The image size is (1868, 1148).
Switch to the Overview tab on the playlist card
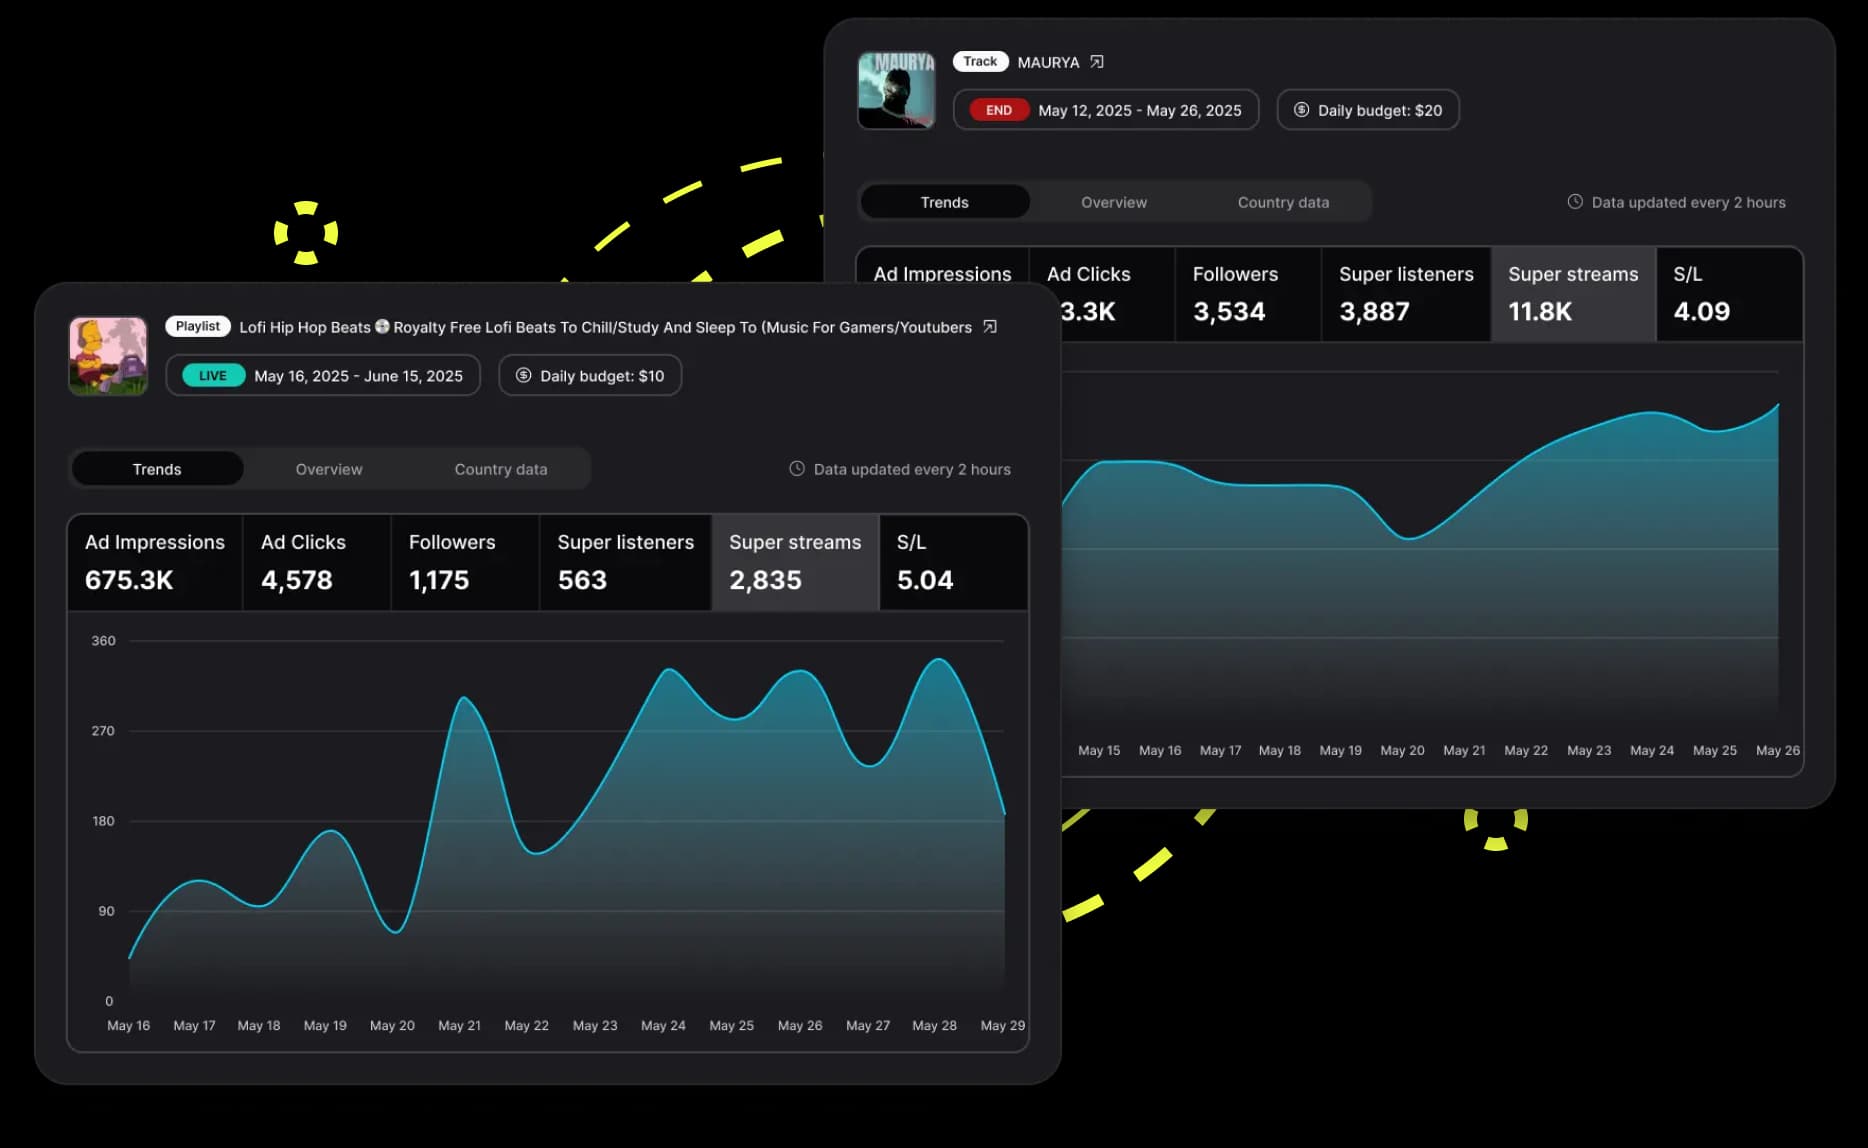(x=328, y=468)
